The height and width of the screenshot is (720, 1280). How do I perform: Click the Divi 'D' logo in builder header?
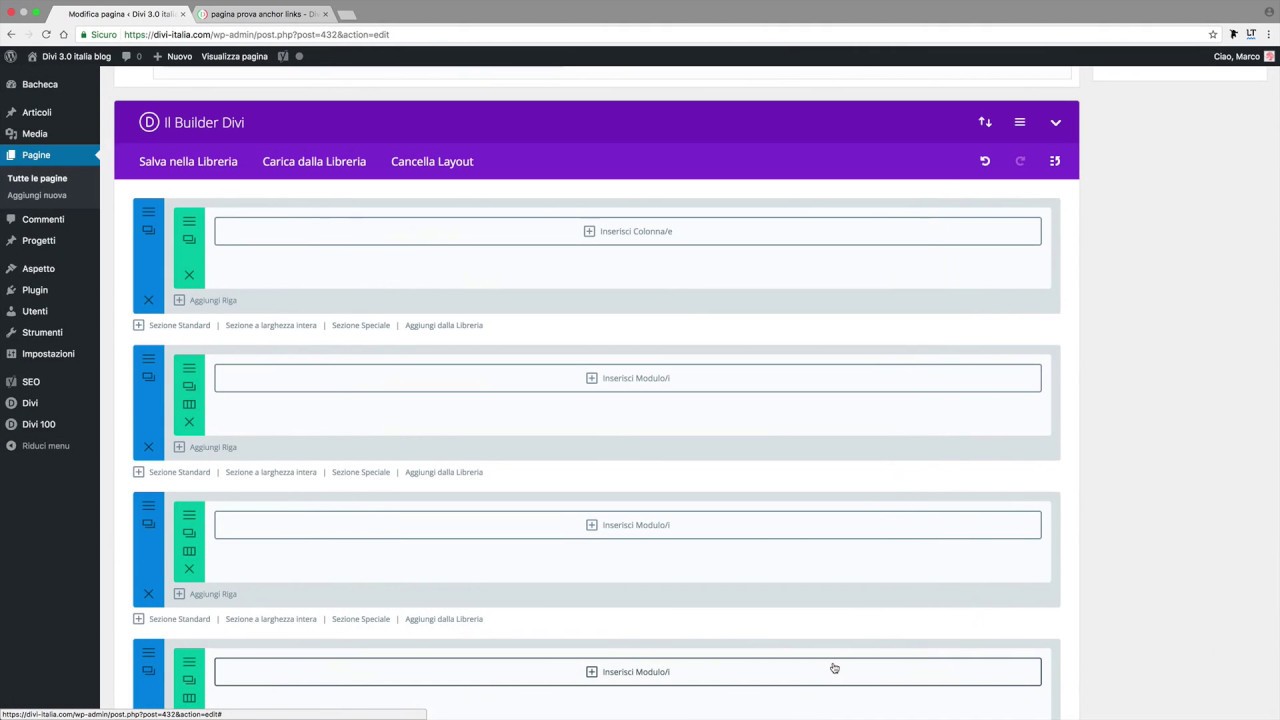(x=149, y=122)
